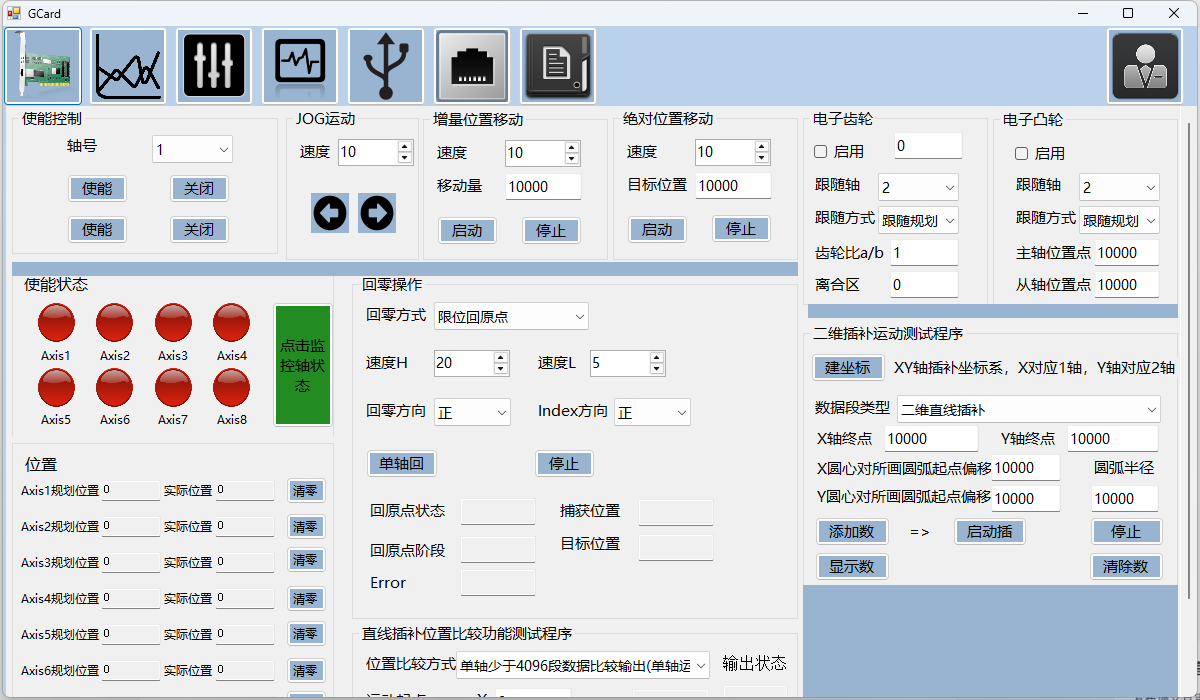Viewport: 1200px width, 700px height.
Task: Click the document log toolbar icon
Action: pos(557,64)
